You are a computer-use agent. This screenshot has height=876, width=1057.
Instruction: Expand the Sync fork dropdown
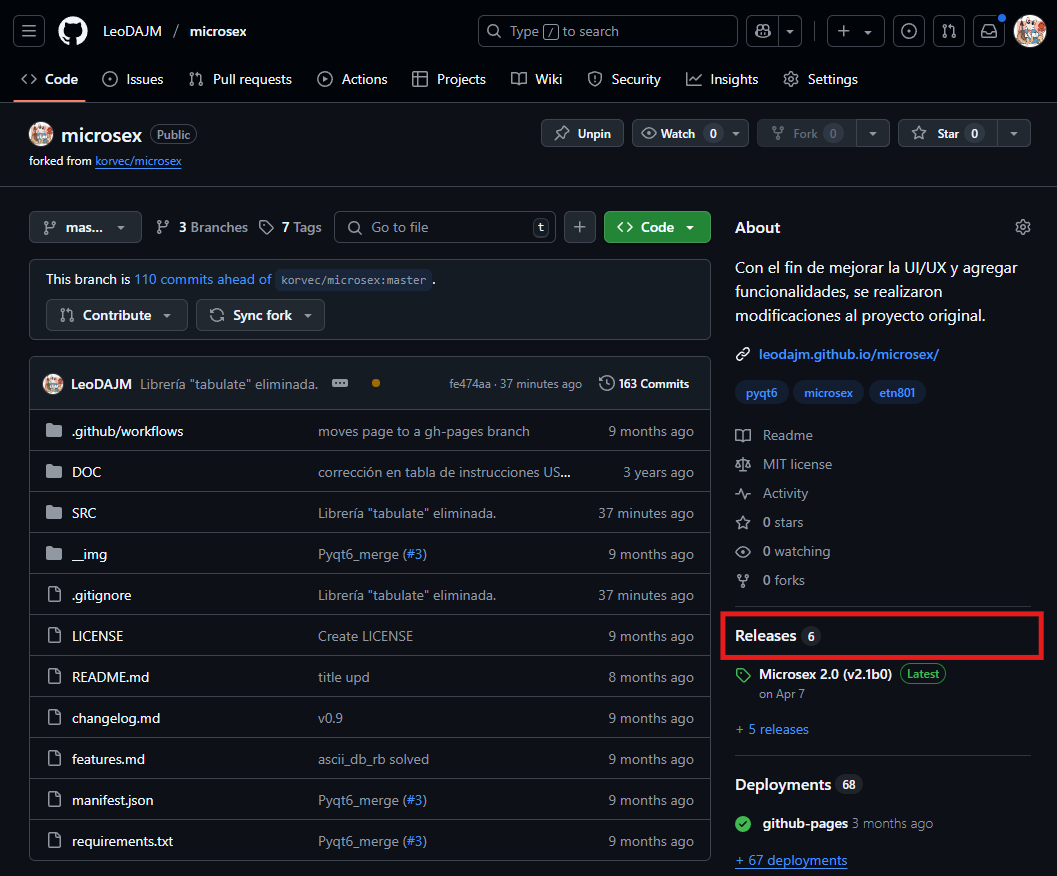260,315
